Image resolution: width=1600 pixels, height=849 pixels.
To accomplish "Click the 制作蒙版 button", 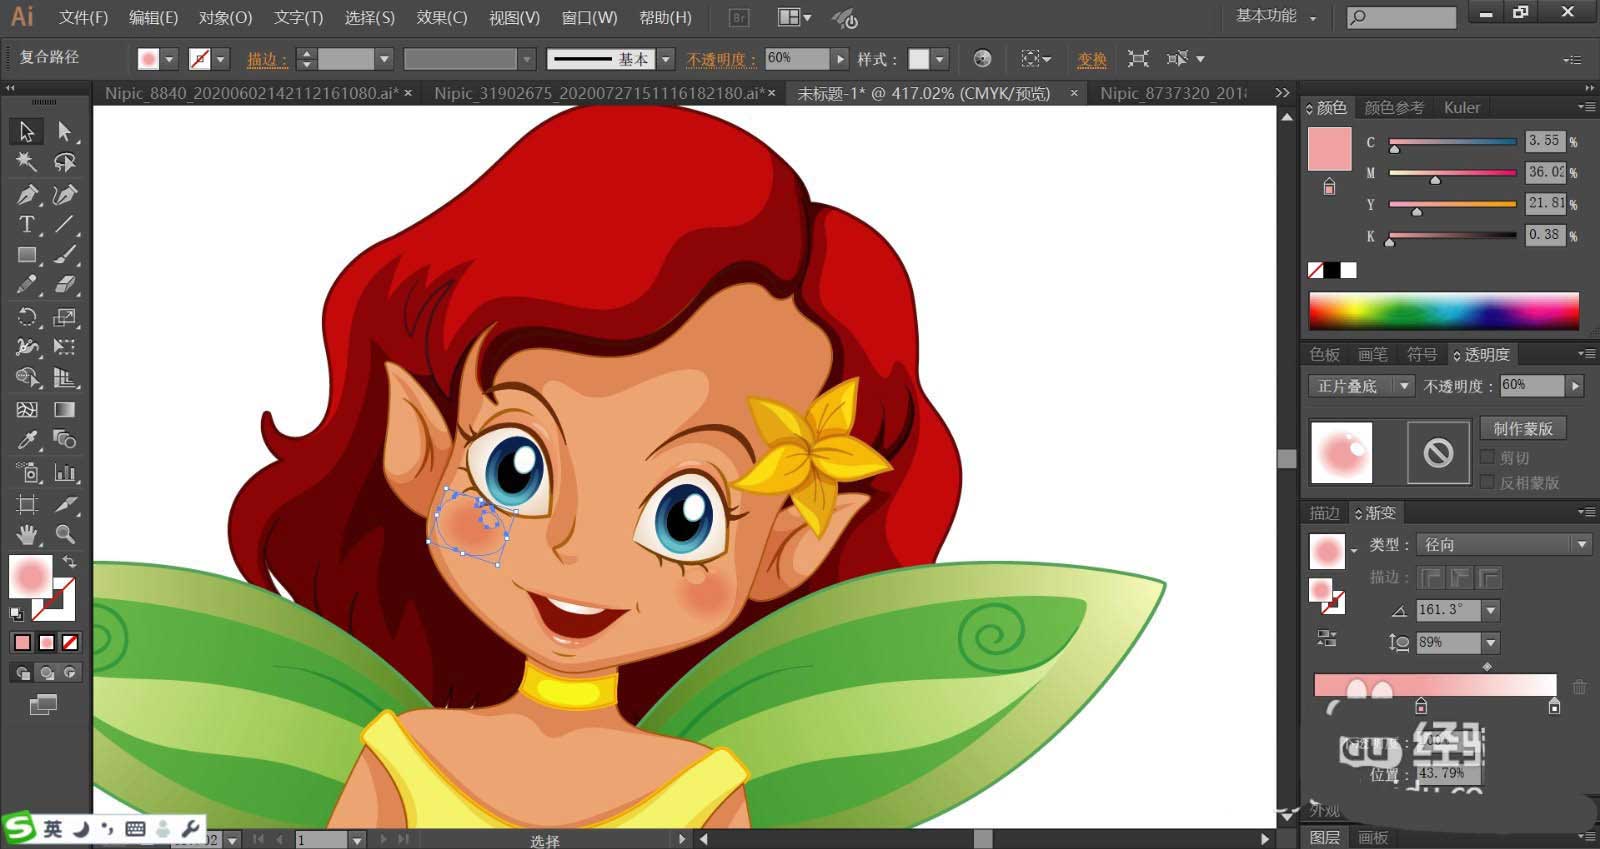I will tap(1522, 428).
